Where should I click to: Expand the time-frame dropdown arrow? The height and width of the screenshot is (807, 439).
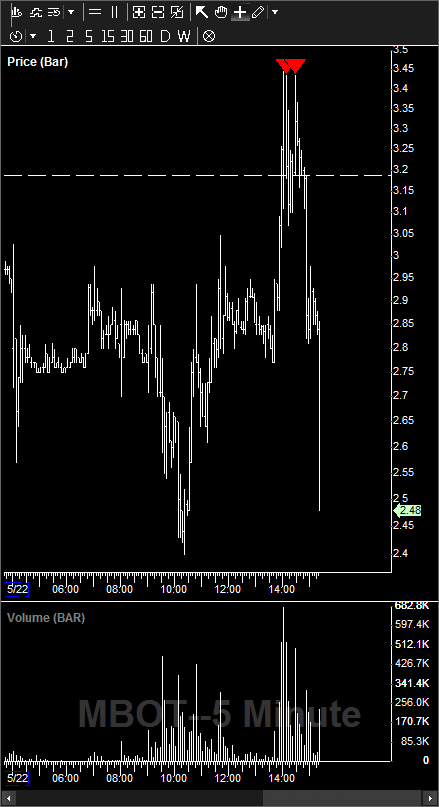tap(33, 36)
